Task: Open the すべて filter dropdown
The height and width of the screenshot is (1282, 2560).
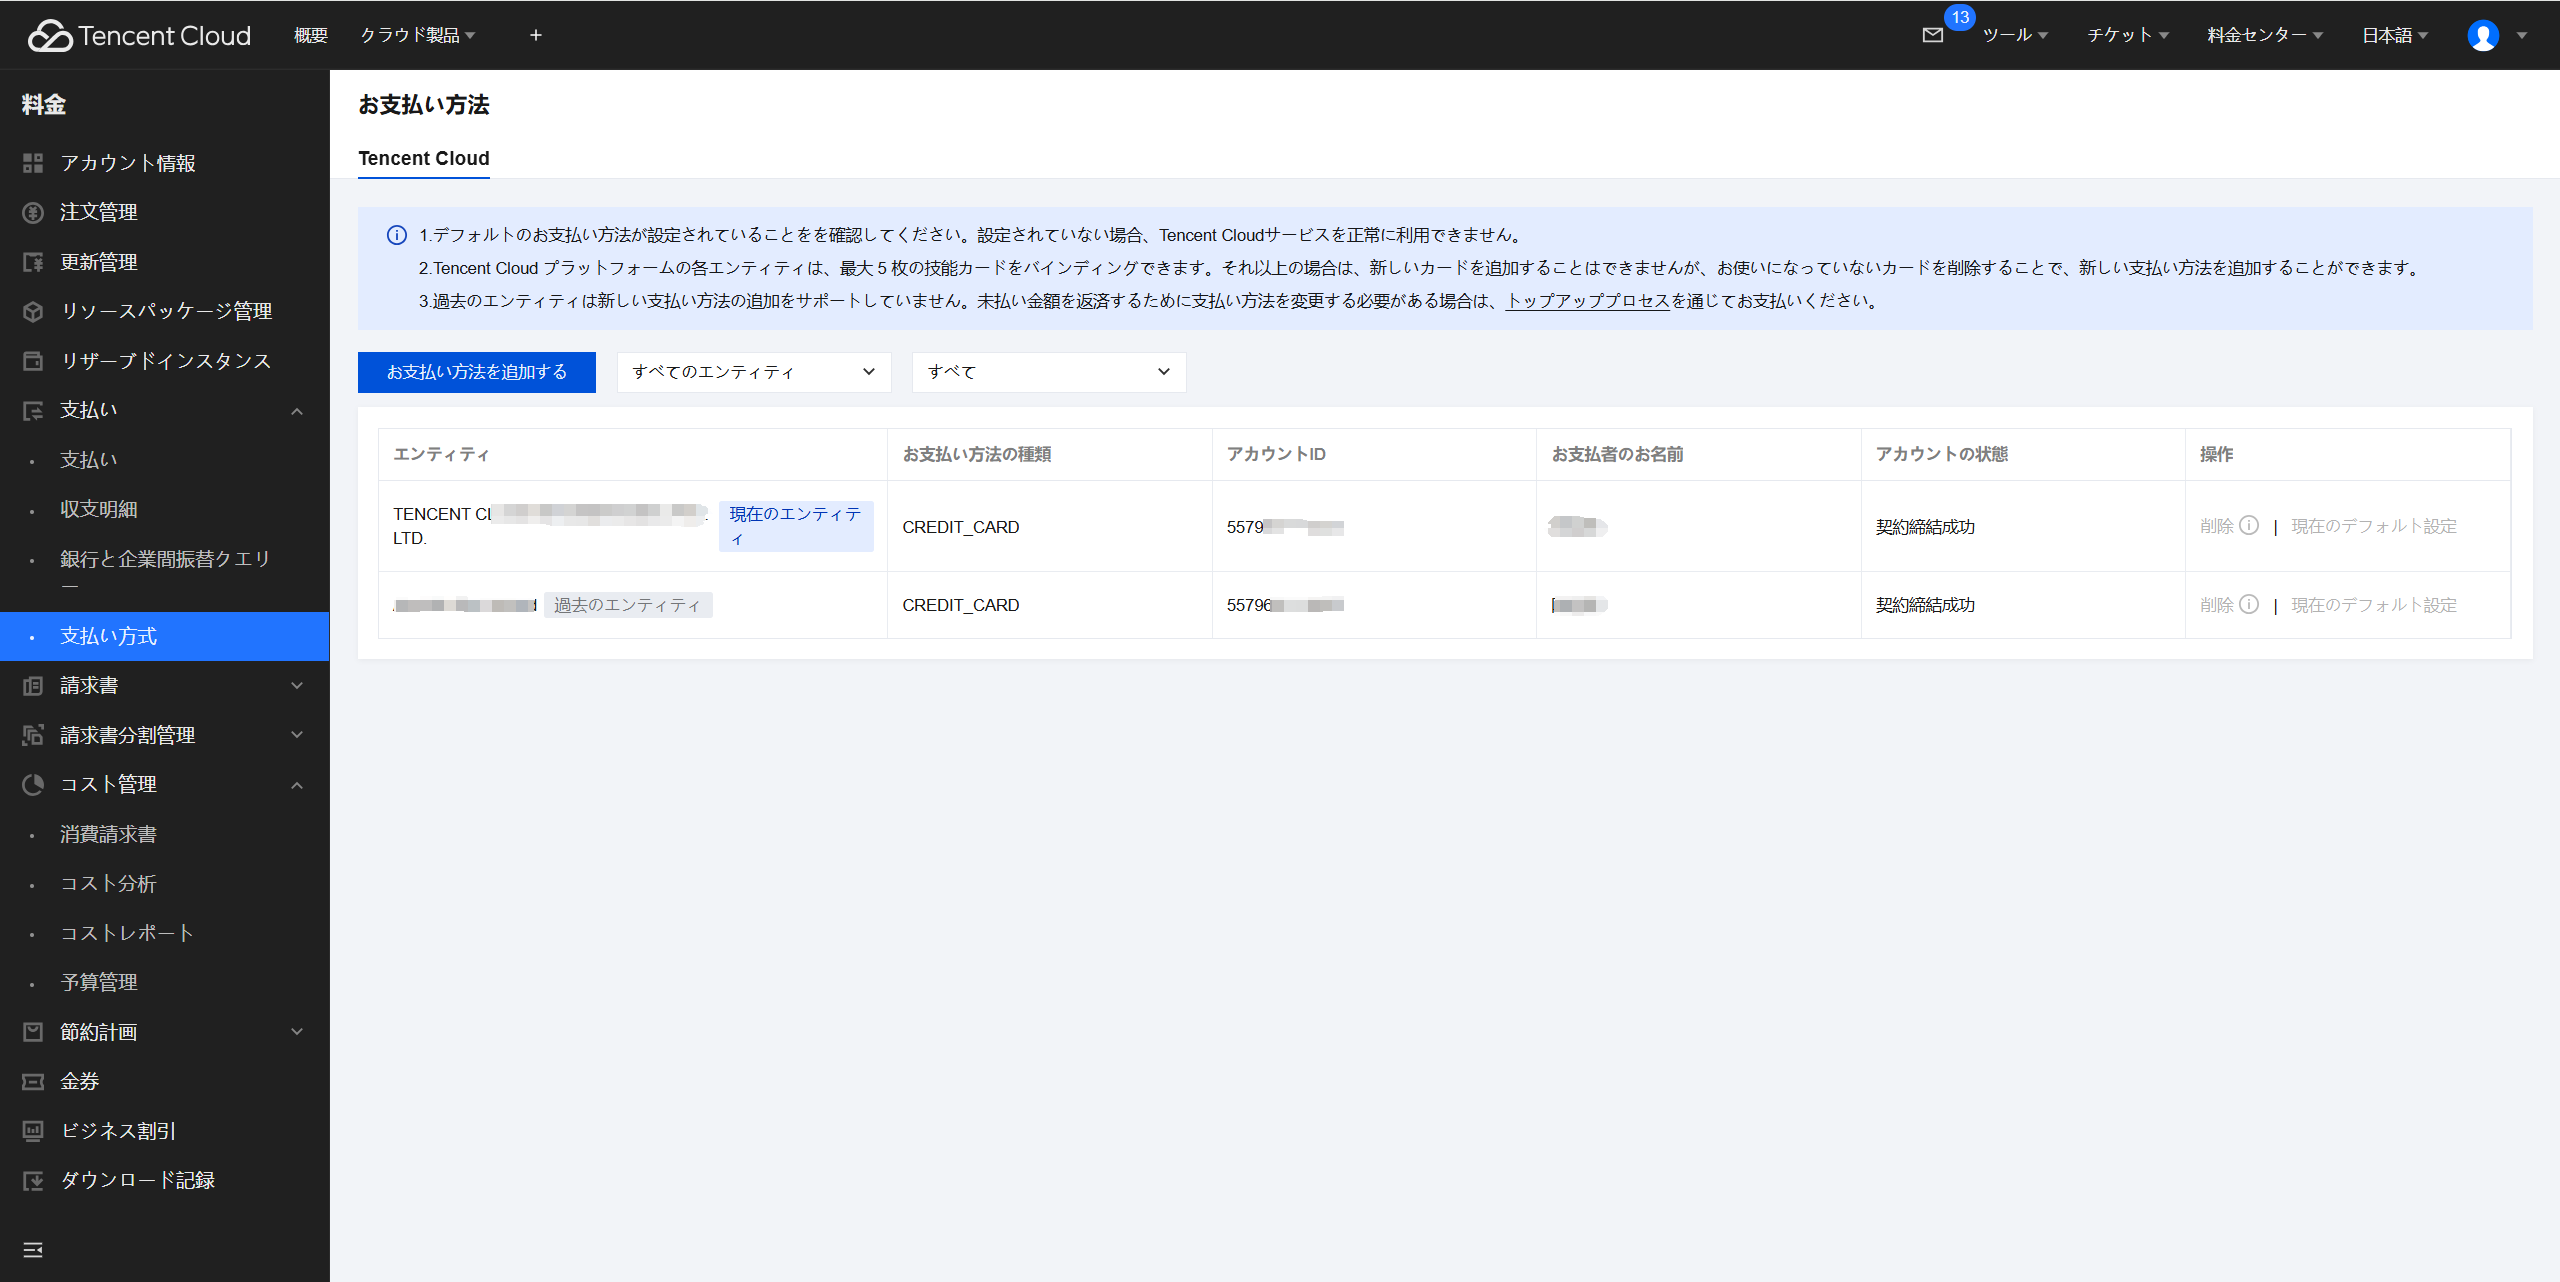Action: click(1048, 372)
